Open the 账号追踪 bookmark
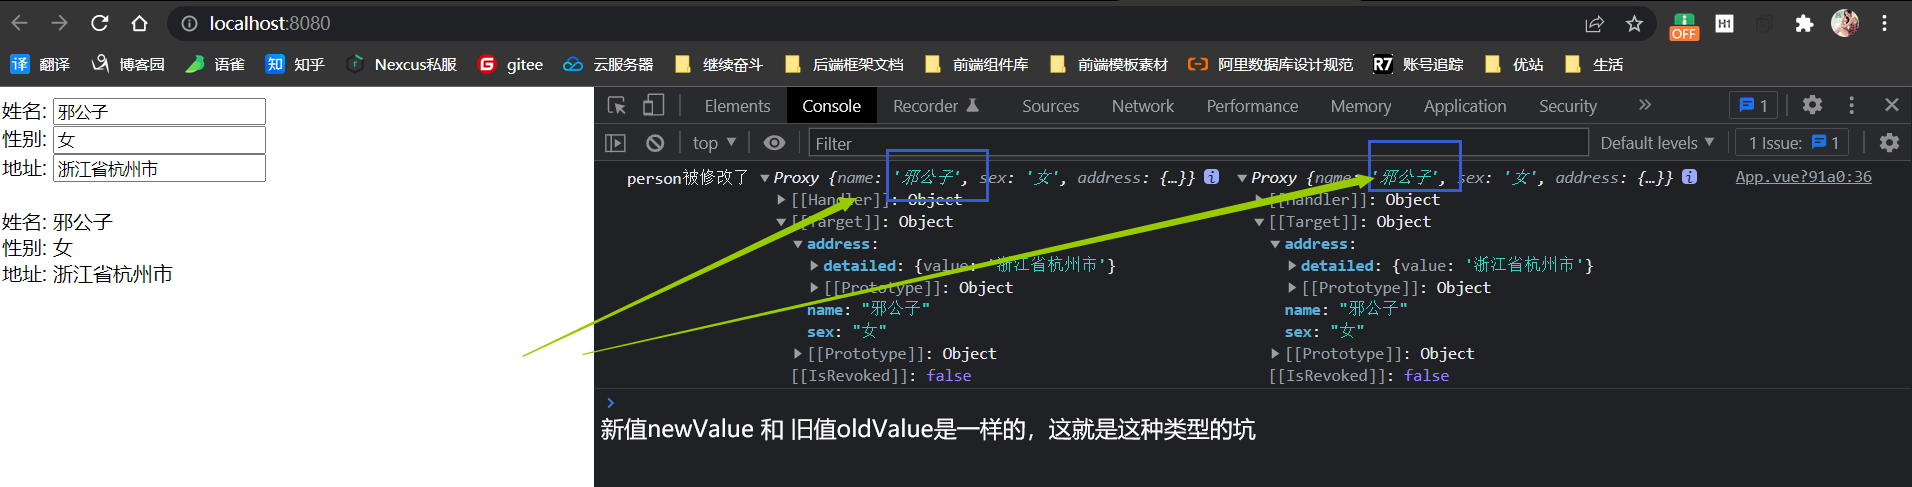1912x487 pixels. 1418,64
